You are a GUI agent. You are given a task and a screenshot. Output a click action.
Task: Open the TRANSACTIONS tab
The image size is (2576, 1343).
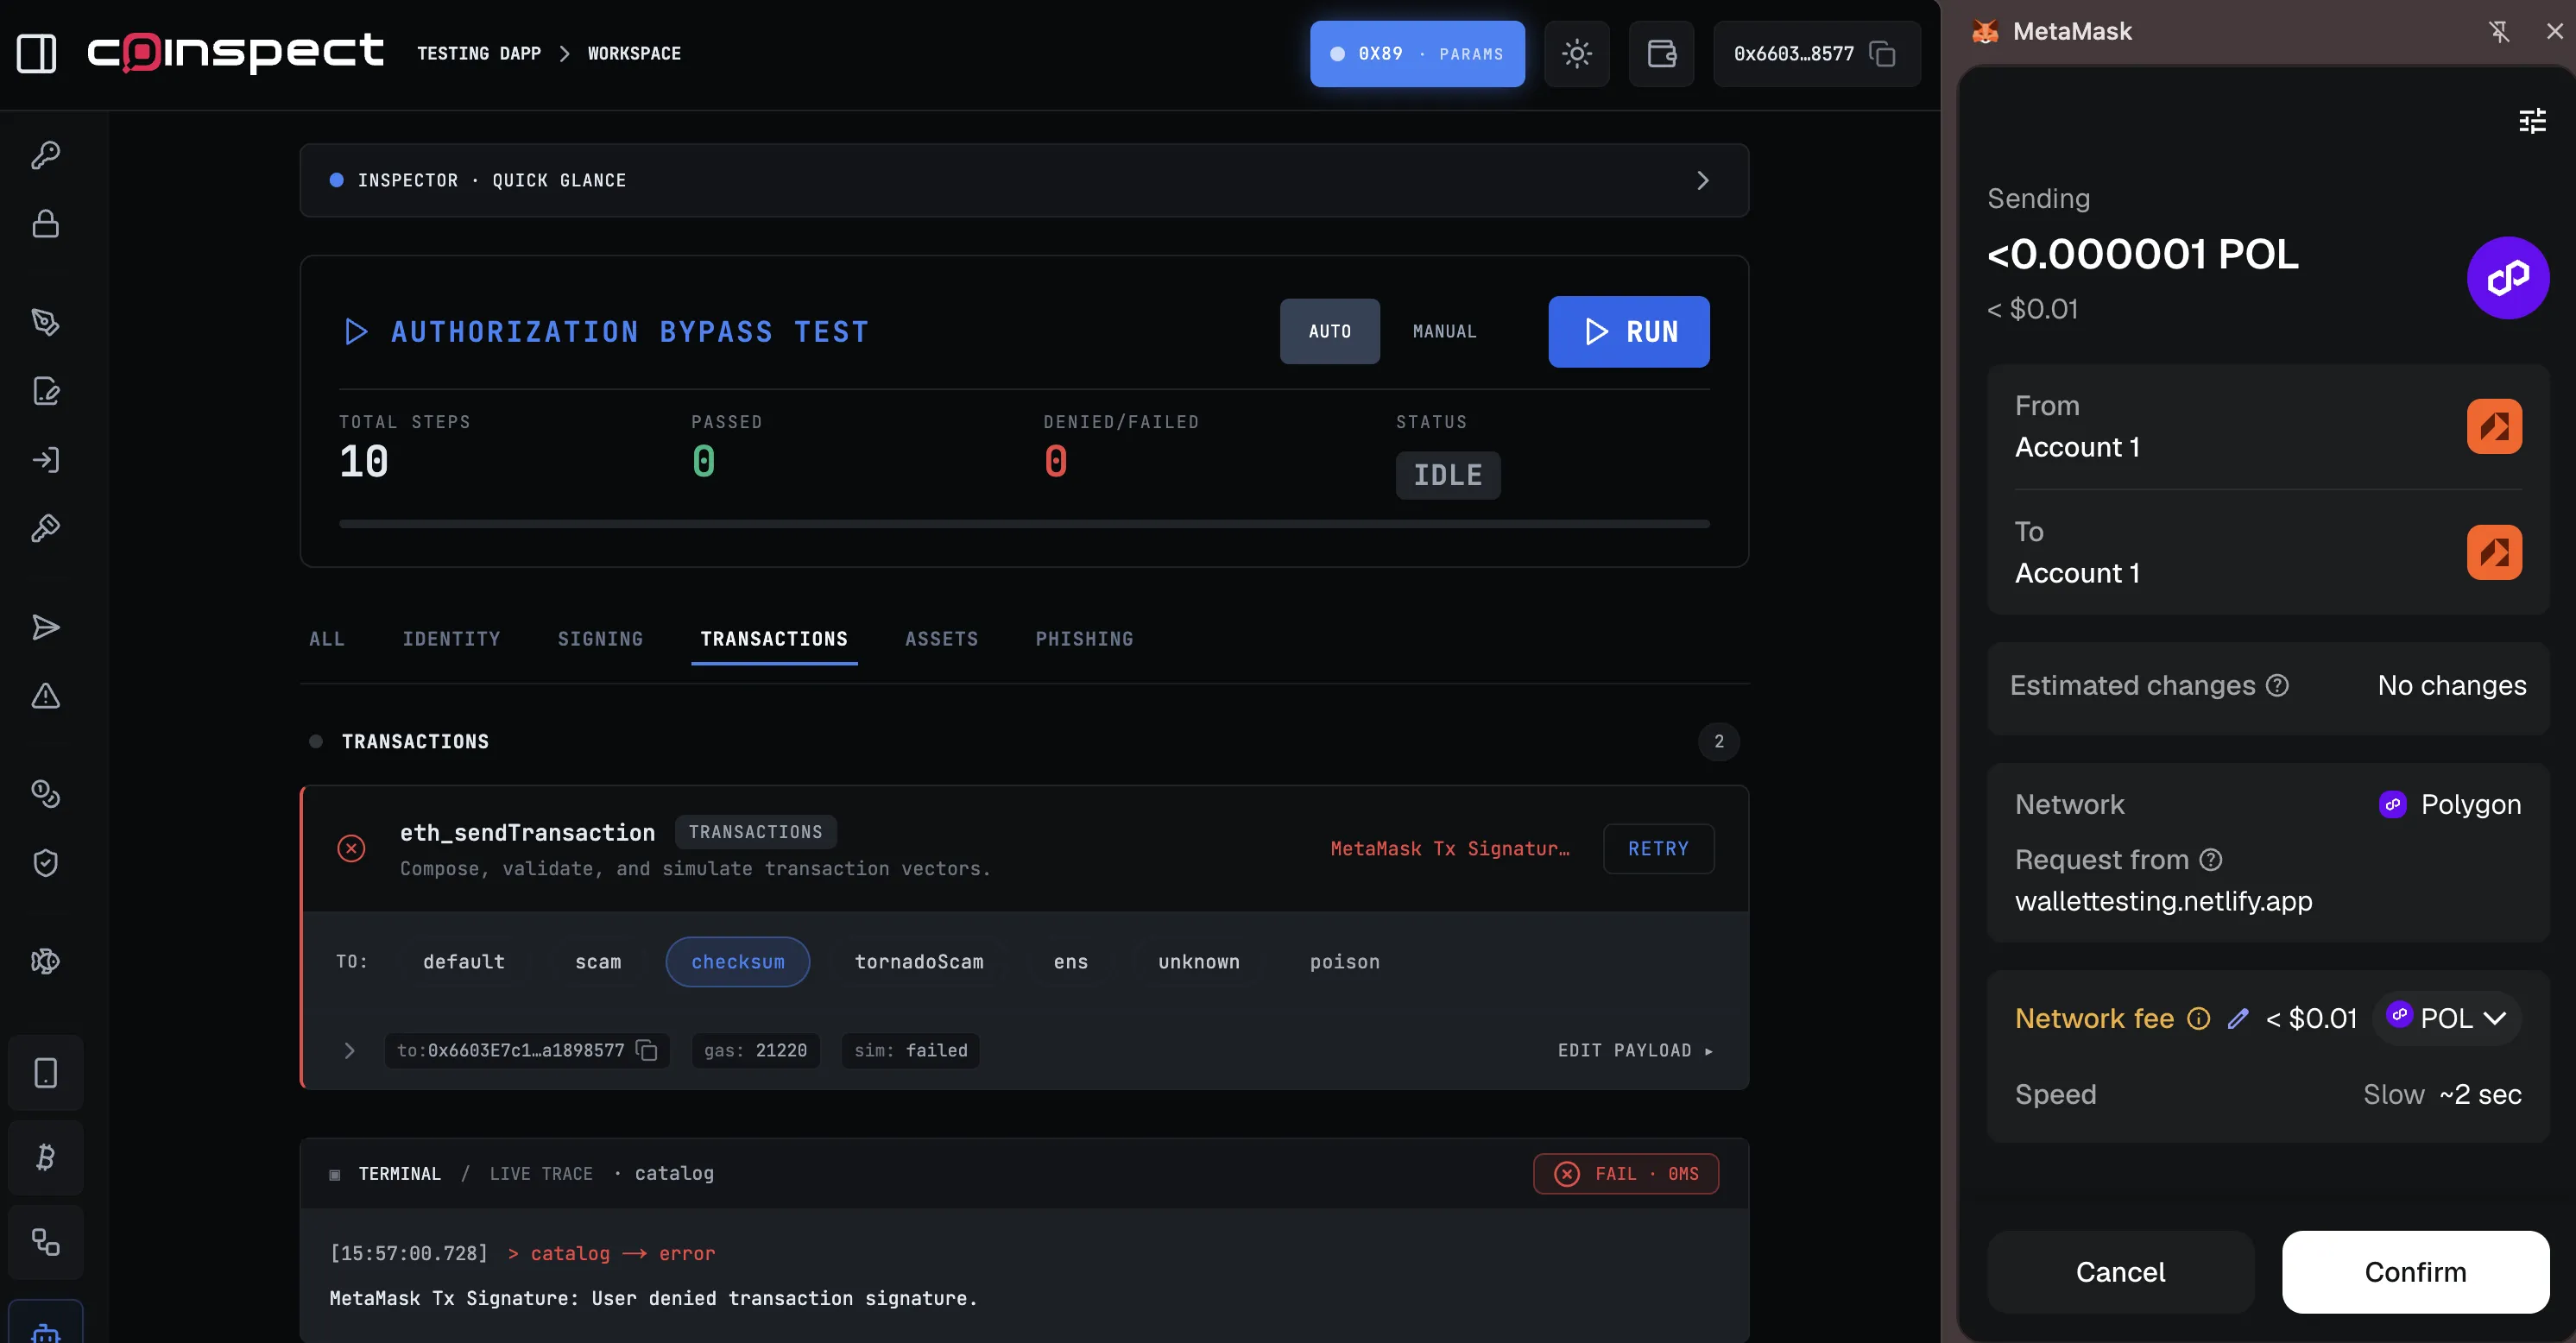[774, 638]
